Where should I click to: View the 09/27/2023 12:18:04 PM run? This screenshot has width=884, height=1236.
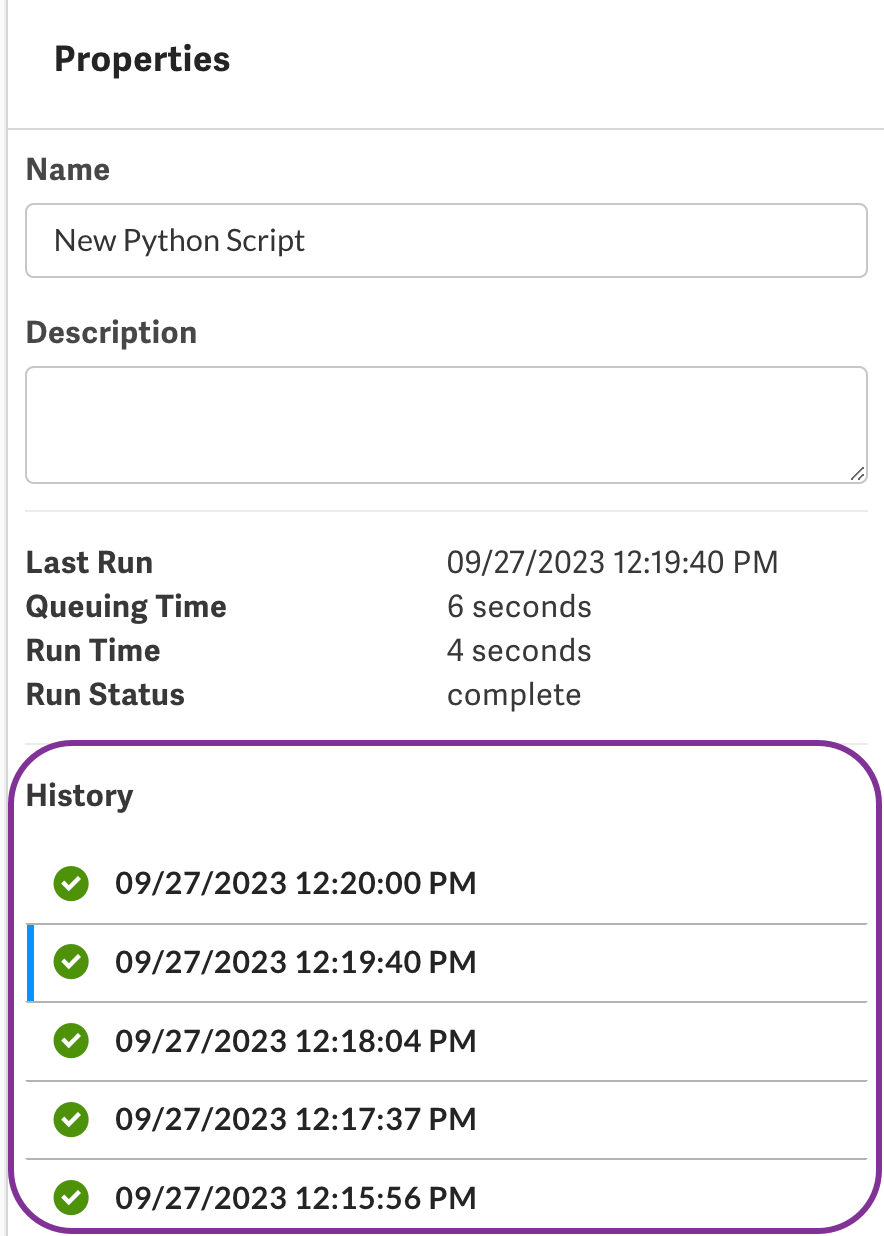pyautogui.click(x=295, y=1041)
